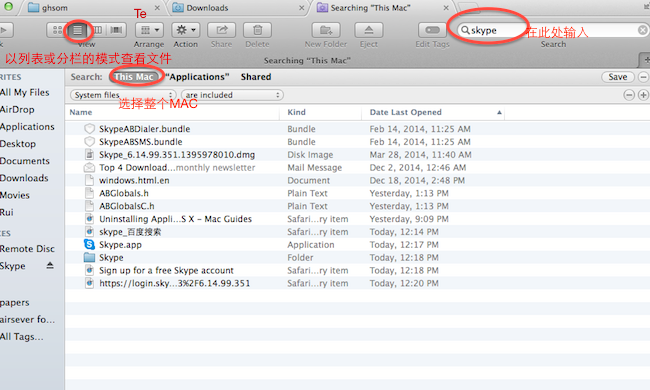Remove the System files search rule
Image resolution: width=650 pixels, height=390 pixels.
[x=629, y=95]
